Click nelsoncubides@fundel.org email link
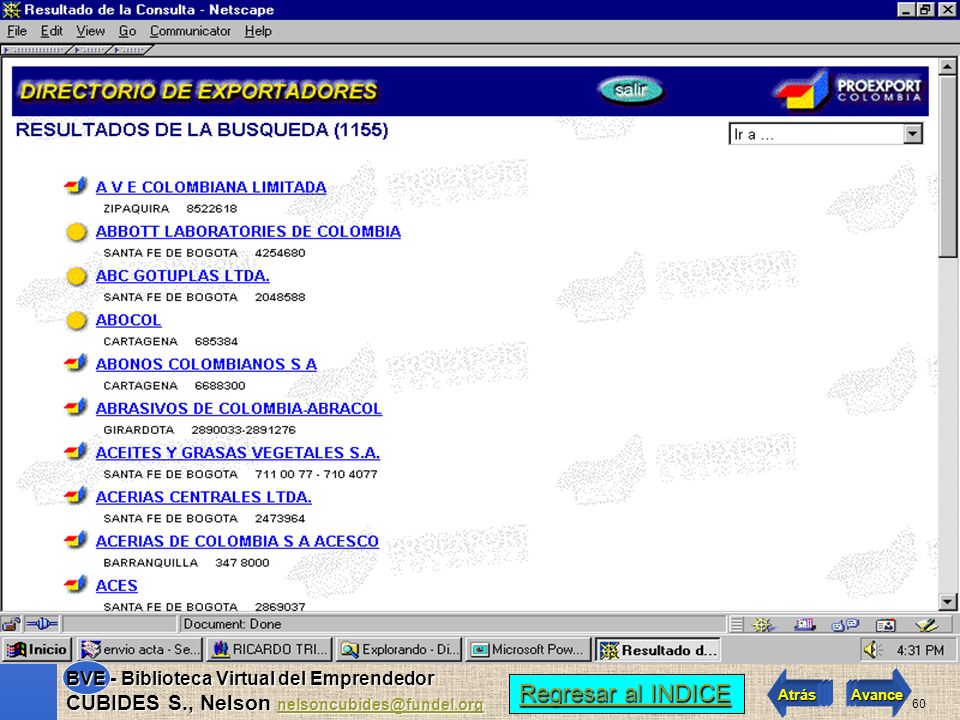 (380, 705)
